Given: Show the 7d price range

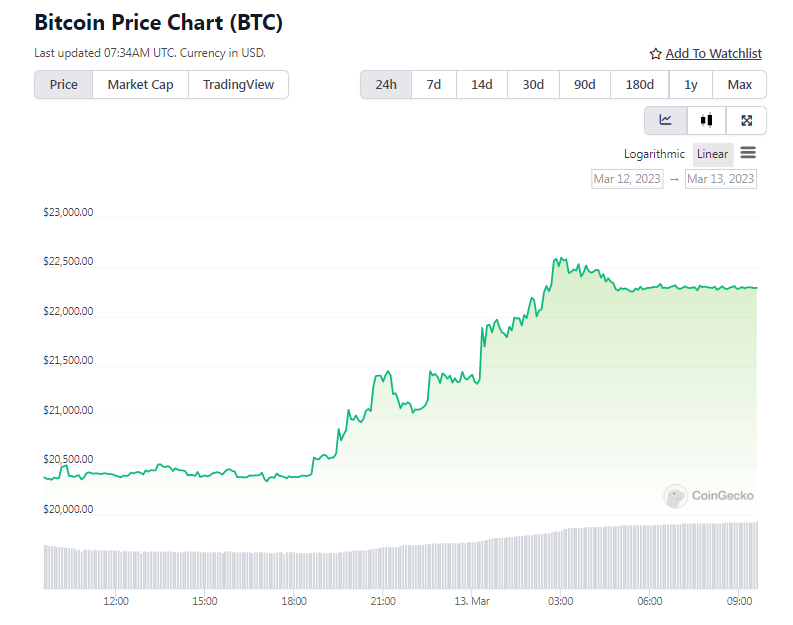Looking at the screenshot, I should (x=434, y=84).
